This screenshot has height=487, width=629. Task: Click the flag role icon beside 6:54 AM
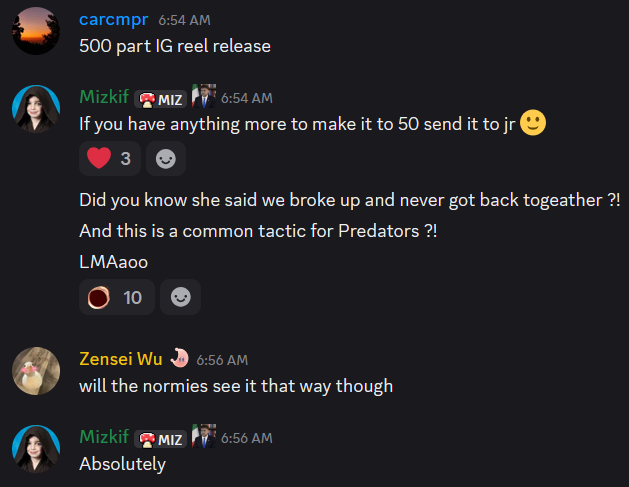click(x=204, y=96)
